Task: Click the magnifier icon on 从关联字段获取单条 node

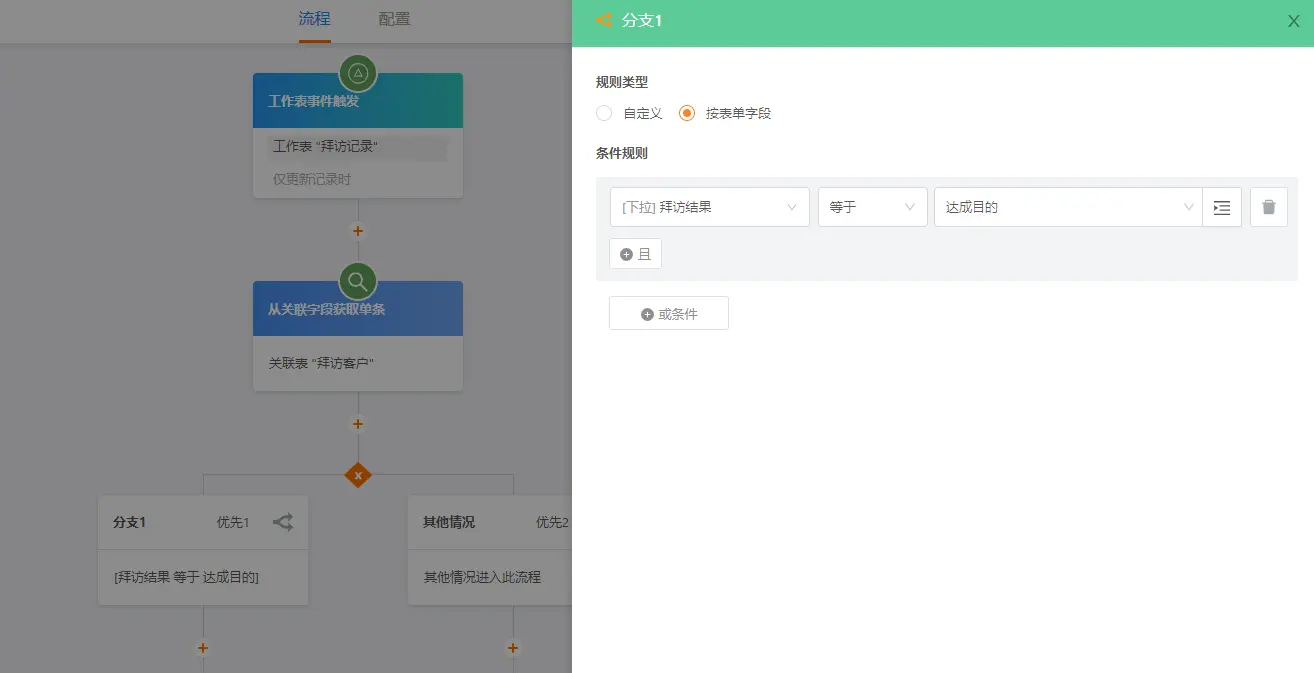Action: coord(358,281)
